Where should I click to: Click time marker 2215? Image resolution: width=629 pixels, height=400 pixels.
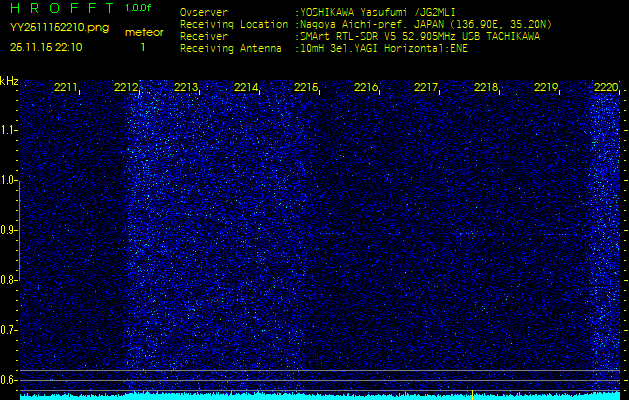[306, 87]
